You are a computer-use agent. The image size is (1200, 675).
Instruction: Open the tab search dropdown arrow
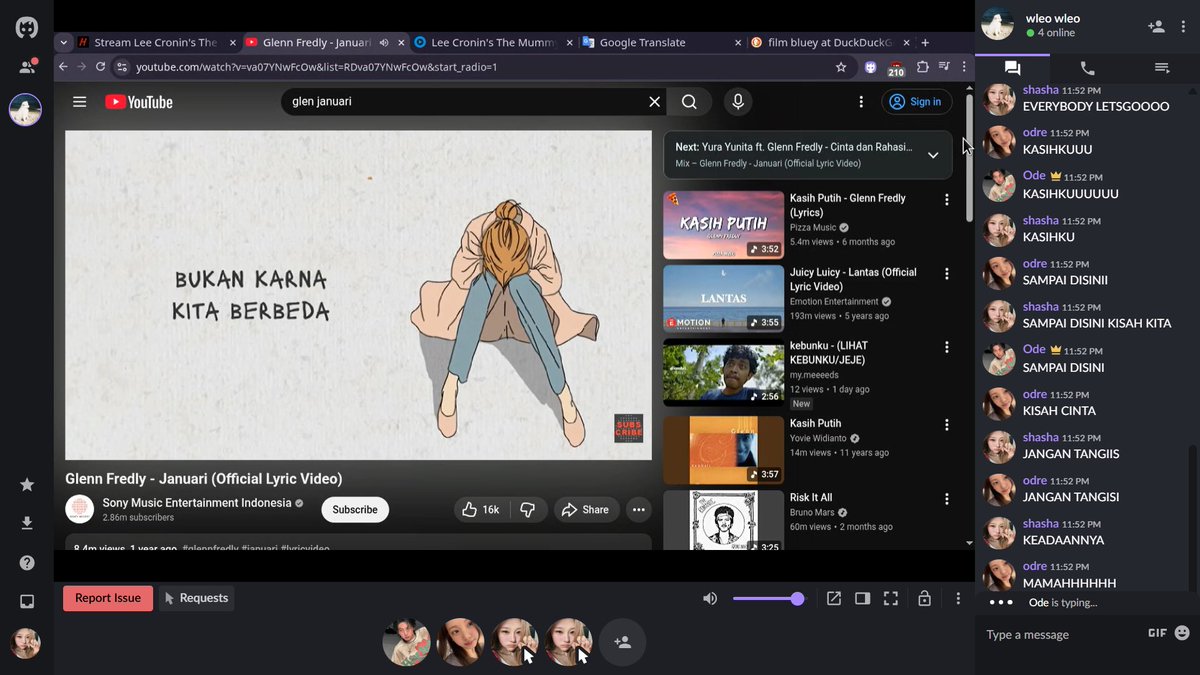64,43
